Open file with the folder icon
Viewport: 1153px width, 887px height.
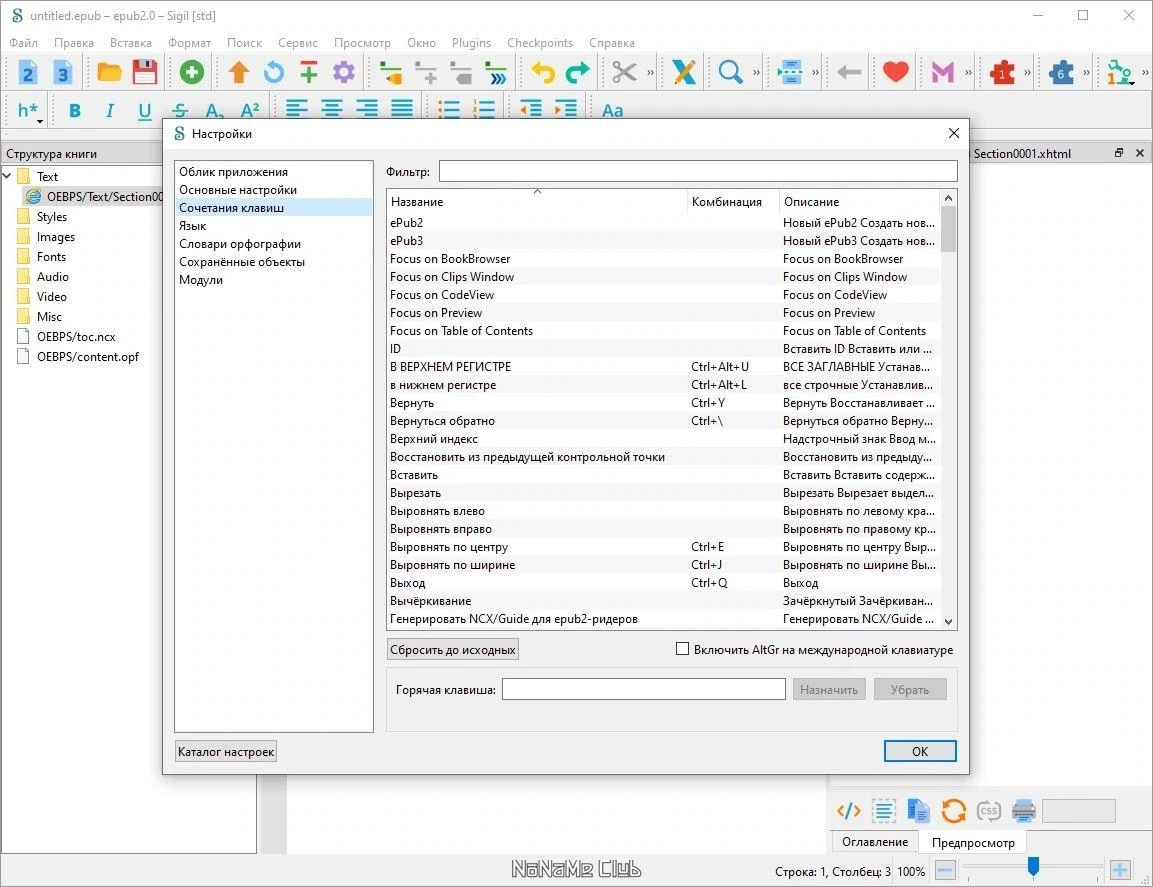coord(110,72)
